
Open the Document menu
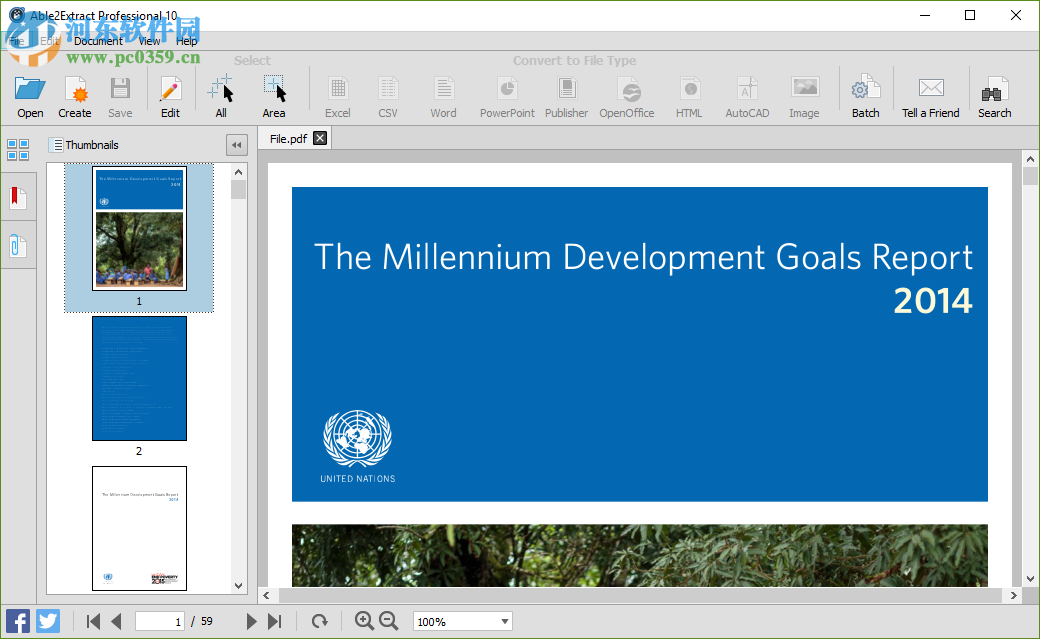98,41
